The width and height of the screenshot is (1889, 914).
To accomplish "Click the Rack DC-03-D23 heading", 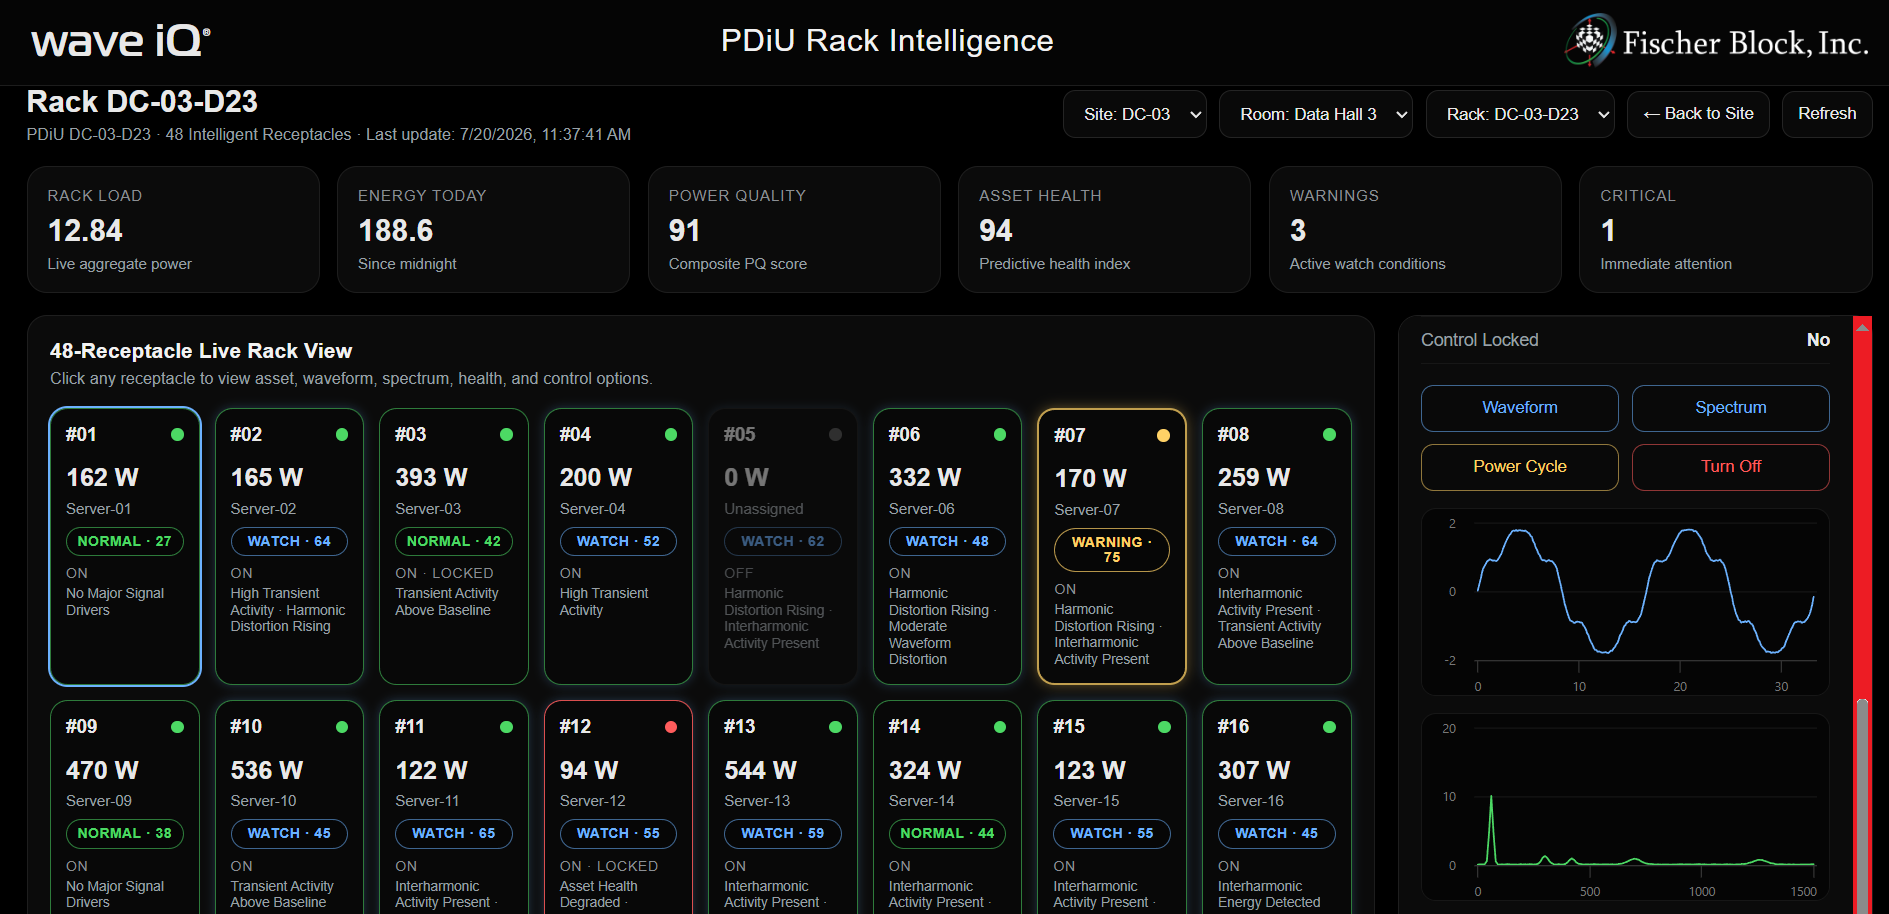I will coord(142,102).
